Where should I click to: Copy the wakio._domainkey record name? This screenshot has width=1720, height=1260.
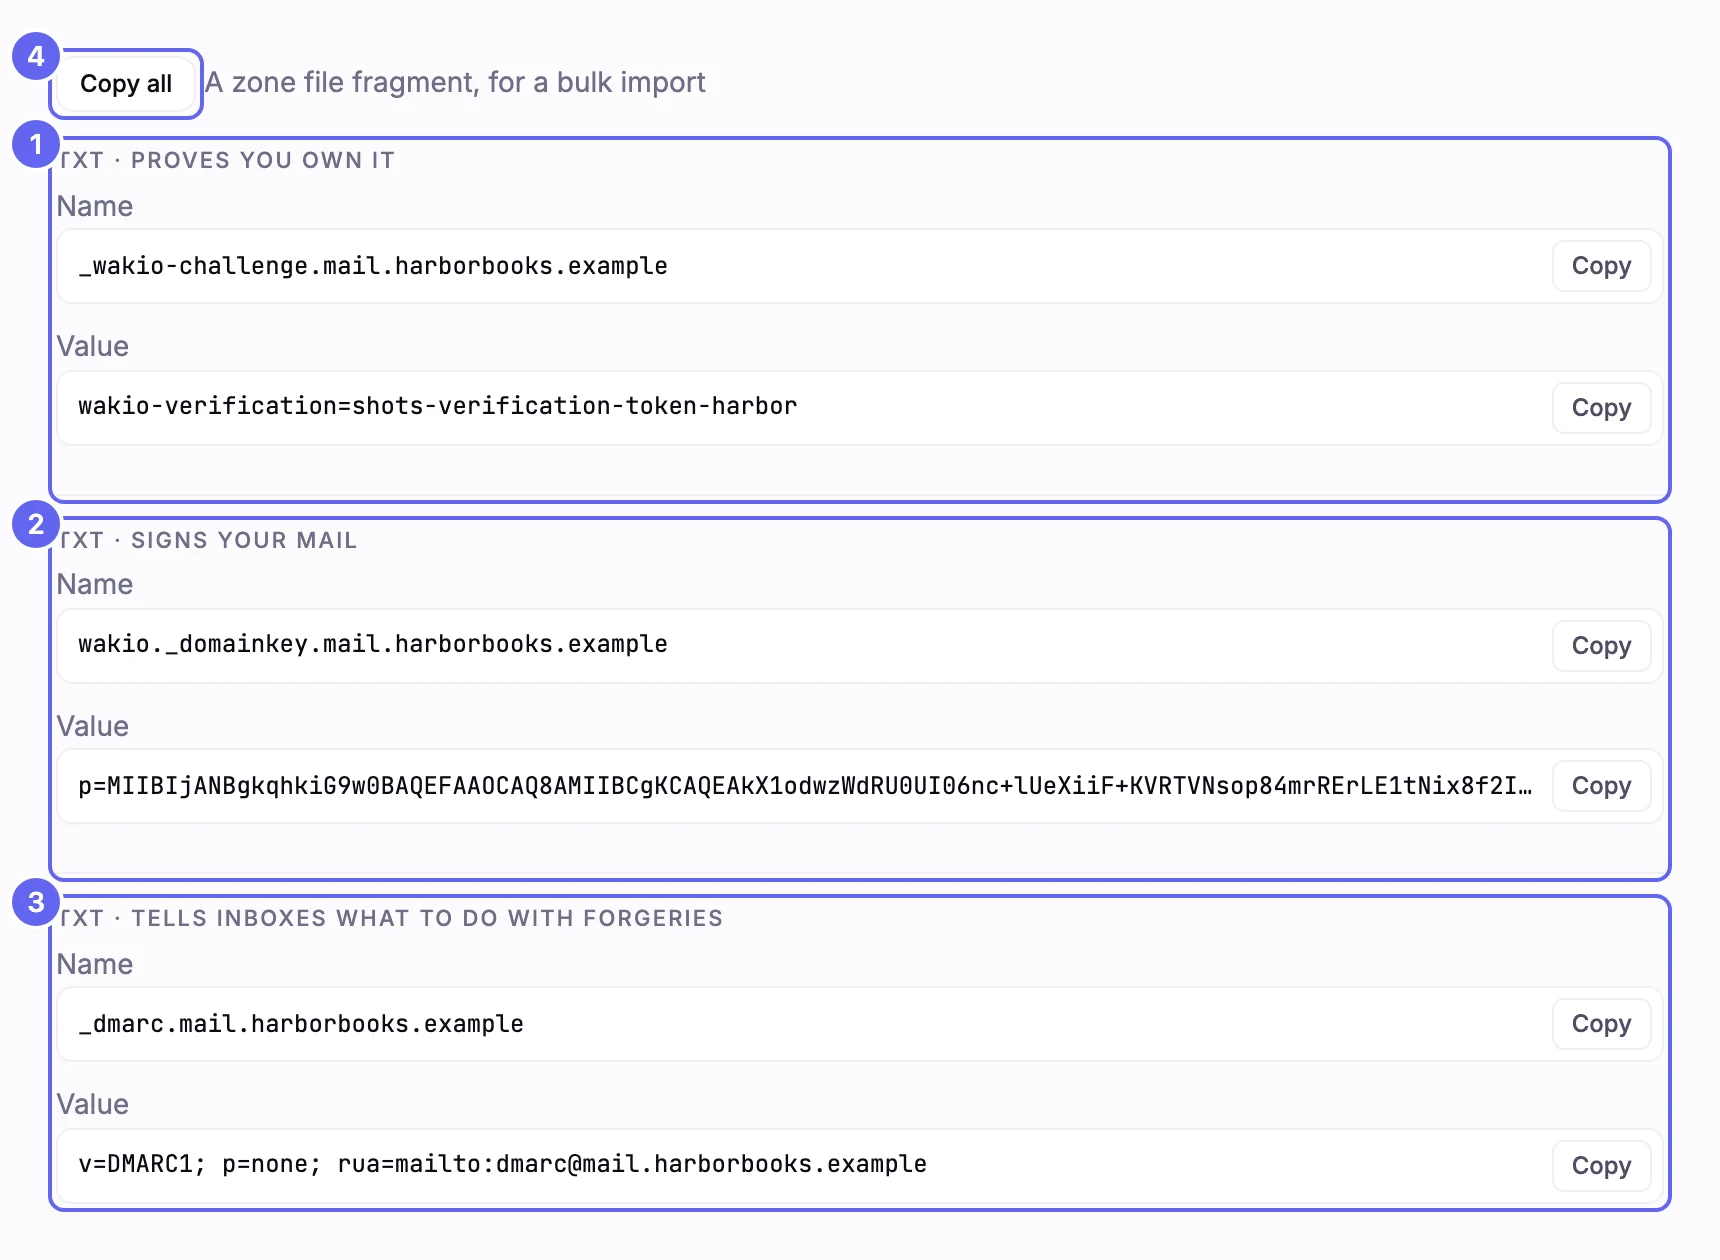tap(1601, 646)
